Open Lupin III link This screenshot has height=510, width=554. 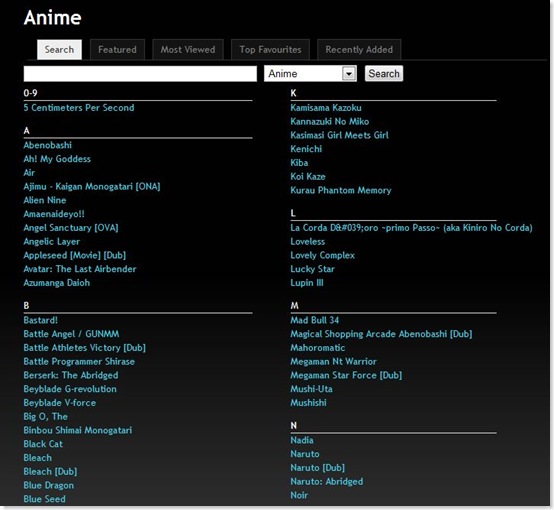(x=307, y=283)
